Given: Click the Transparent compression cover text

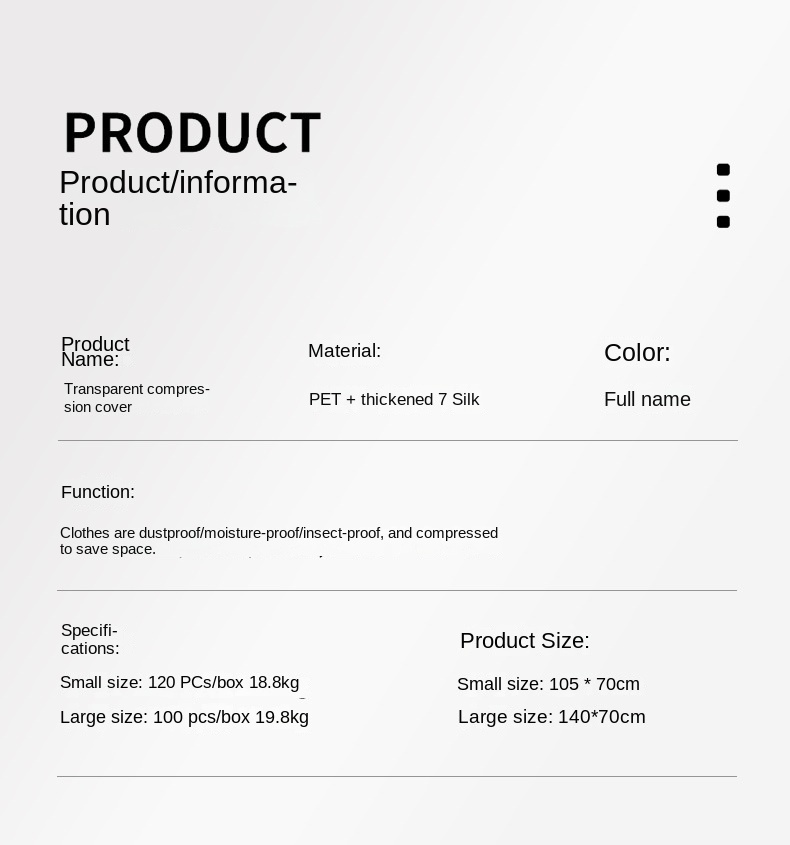Looking at the screenshot, I should click(137, 398).
